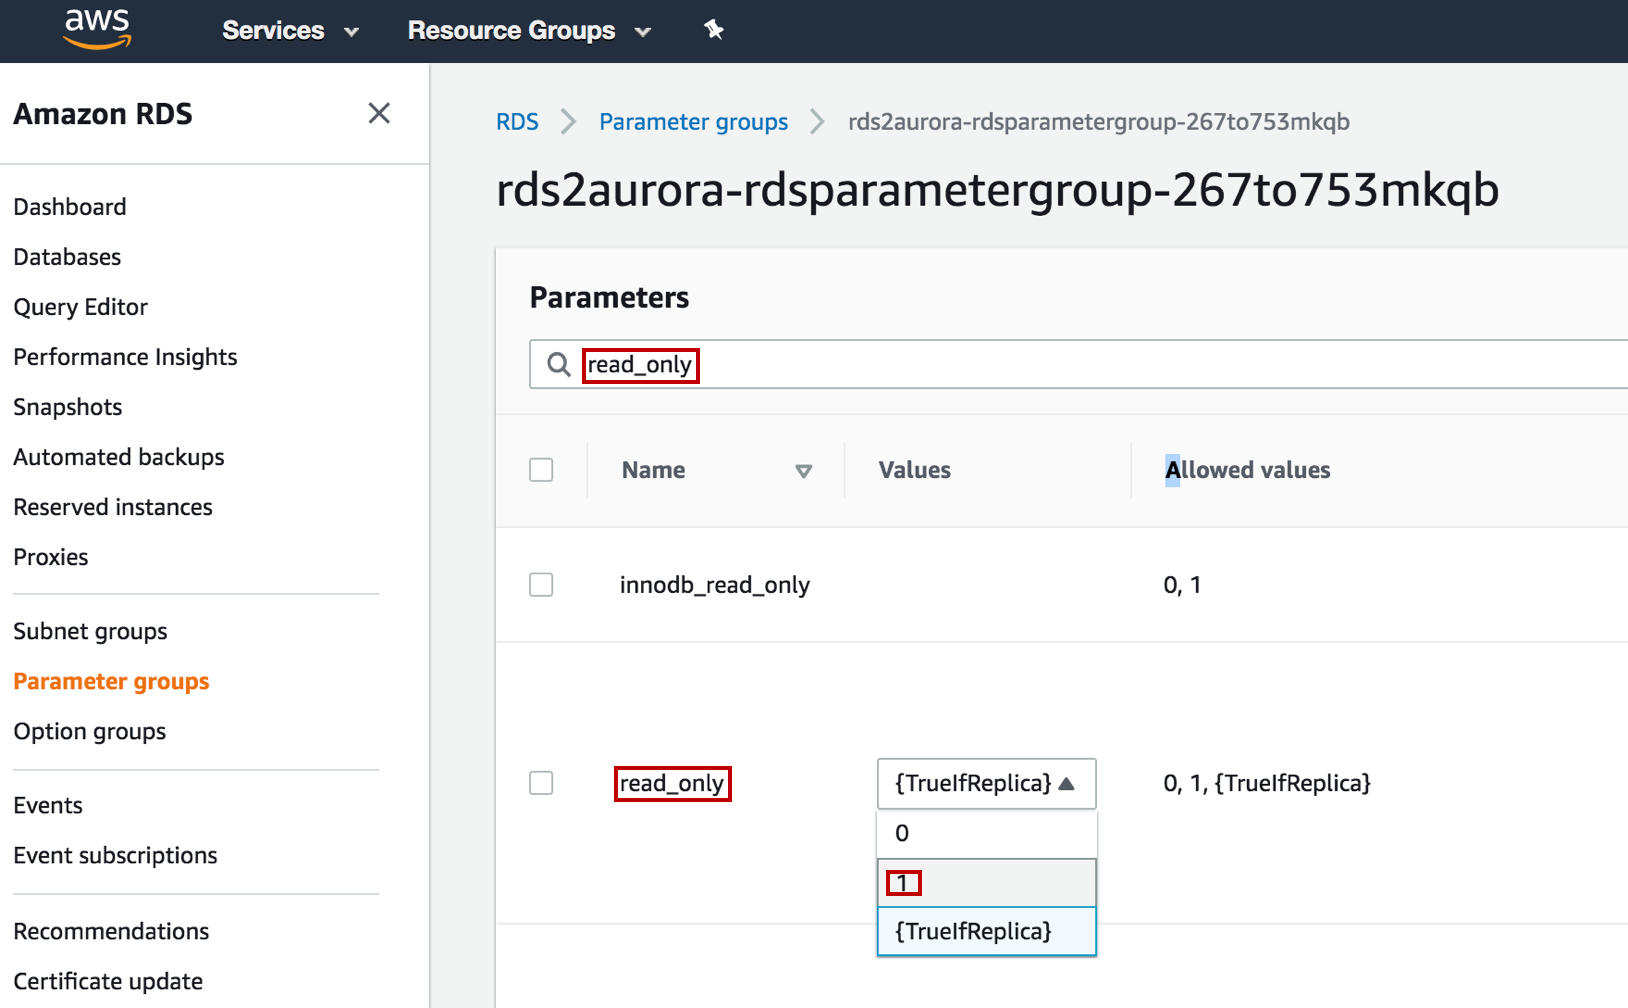The width and height of the screenshot is (1628, 1008).
Task: Select value 1 in the dropdown list
Action: 986,883
